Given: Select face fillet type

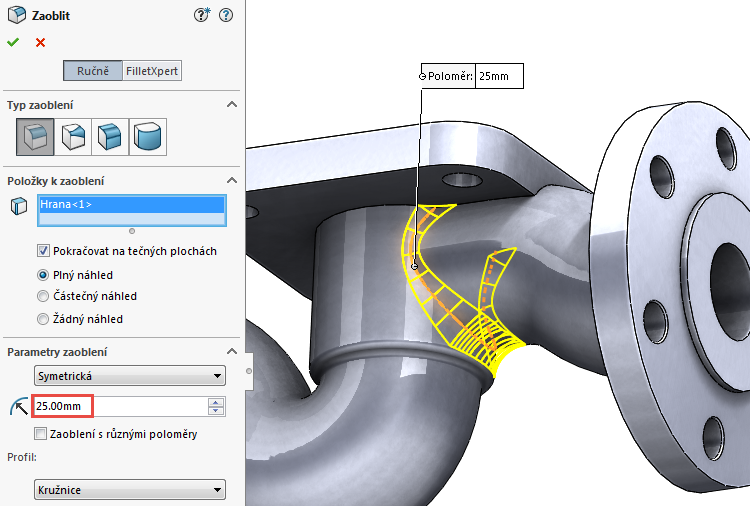Looking at the screenshot, I should [x=110, y=137].
